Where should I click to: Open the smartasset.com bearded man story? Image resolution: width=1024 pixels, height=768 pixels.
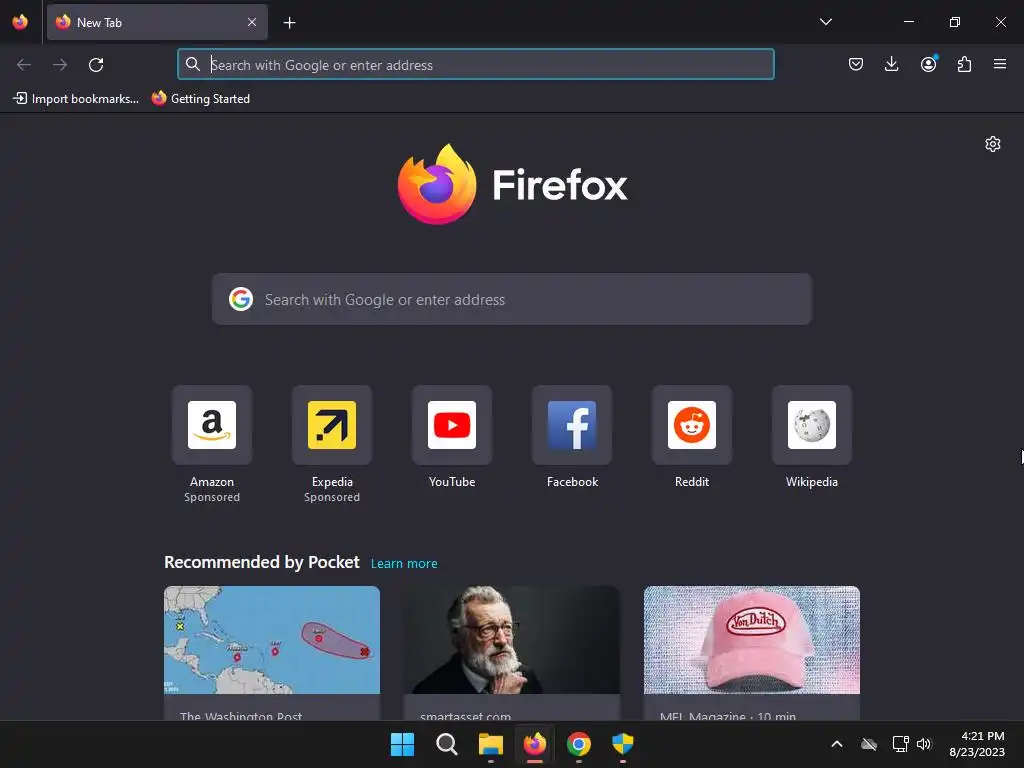pyautogui.click(x=512, y=653)
